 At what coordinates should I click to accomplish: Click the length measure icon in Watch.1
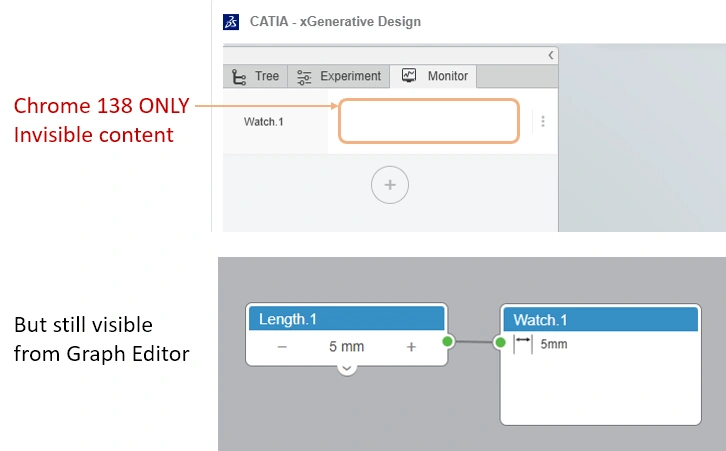pos(523,345)
